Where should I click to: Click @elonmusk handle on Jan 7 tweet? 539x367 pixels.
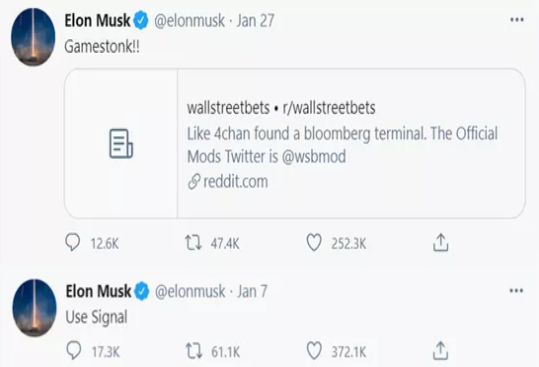[x=190, y=291]
